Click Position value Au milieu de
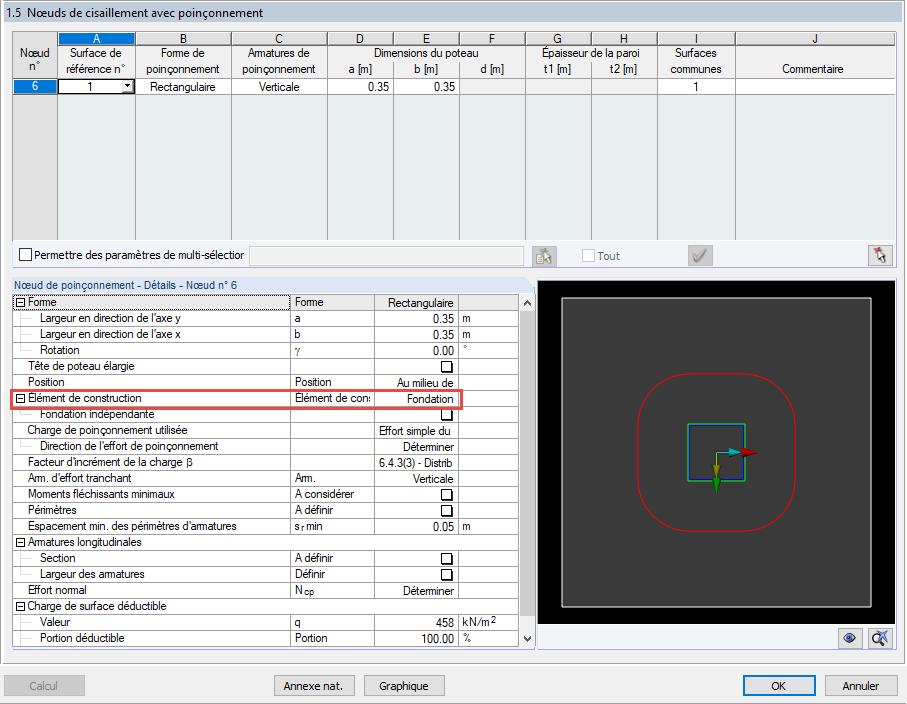The width and height of the screenshot is (907, 704). pyautogui.click(x=416, y=383)
